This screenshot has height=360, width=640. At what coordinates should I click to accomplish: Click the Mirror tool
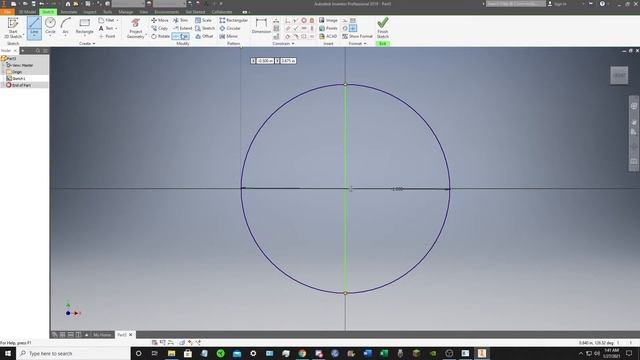coord(229,36)
